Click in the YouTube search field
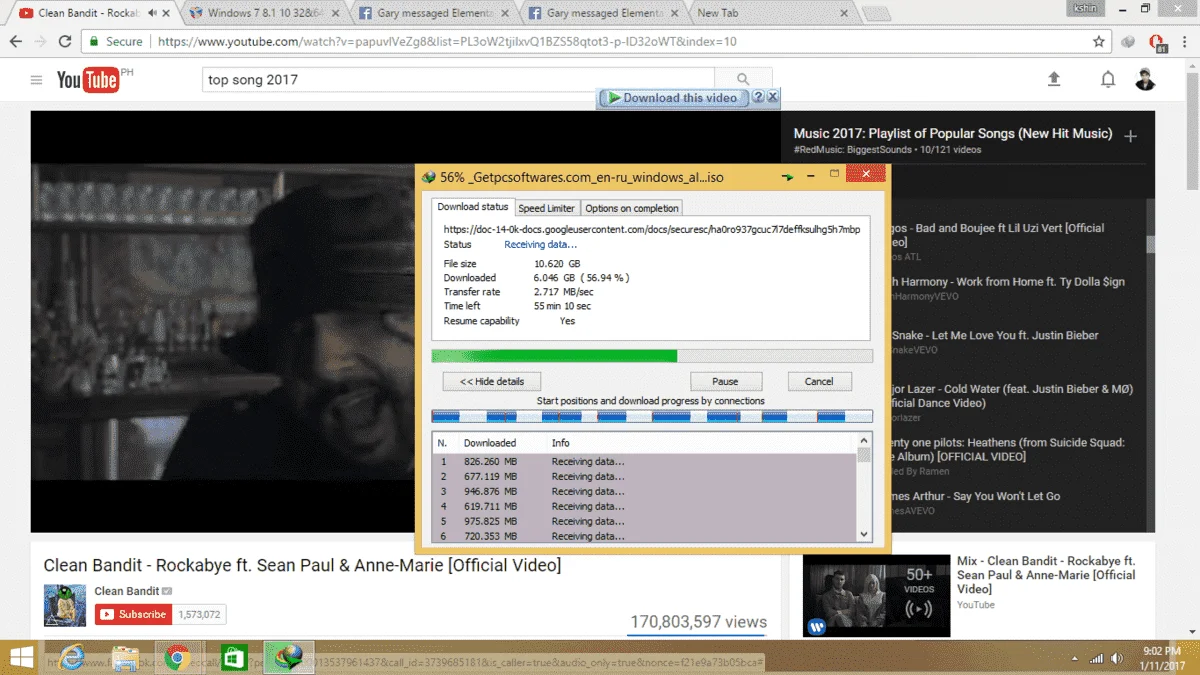 tap(459, 80)
